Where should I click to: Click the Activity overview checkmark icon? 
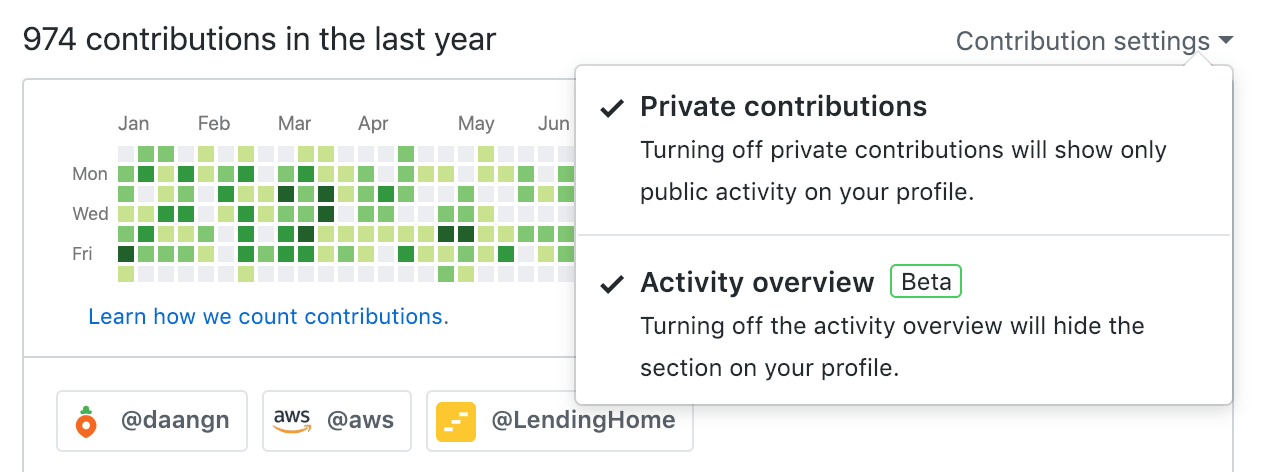[x=612, y=284]
